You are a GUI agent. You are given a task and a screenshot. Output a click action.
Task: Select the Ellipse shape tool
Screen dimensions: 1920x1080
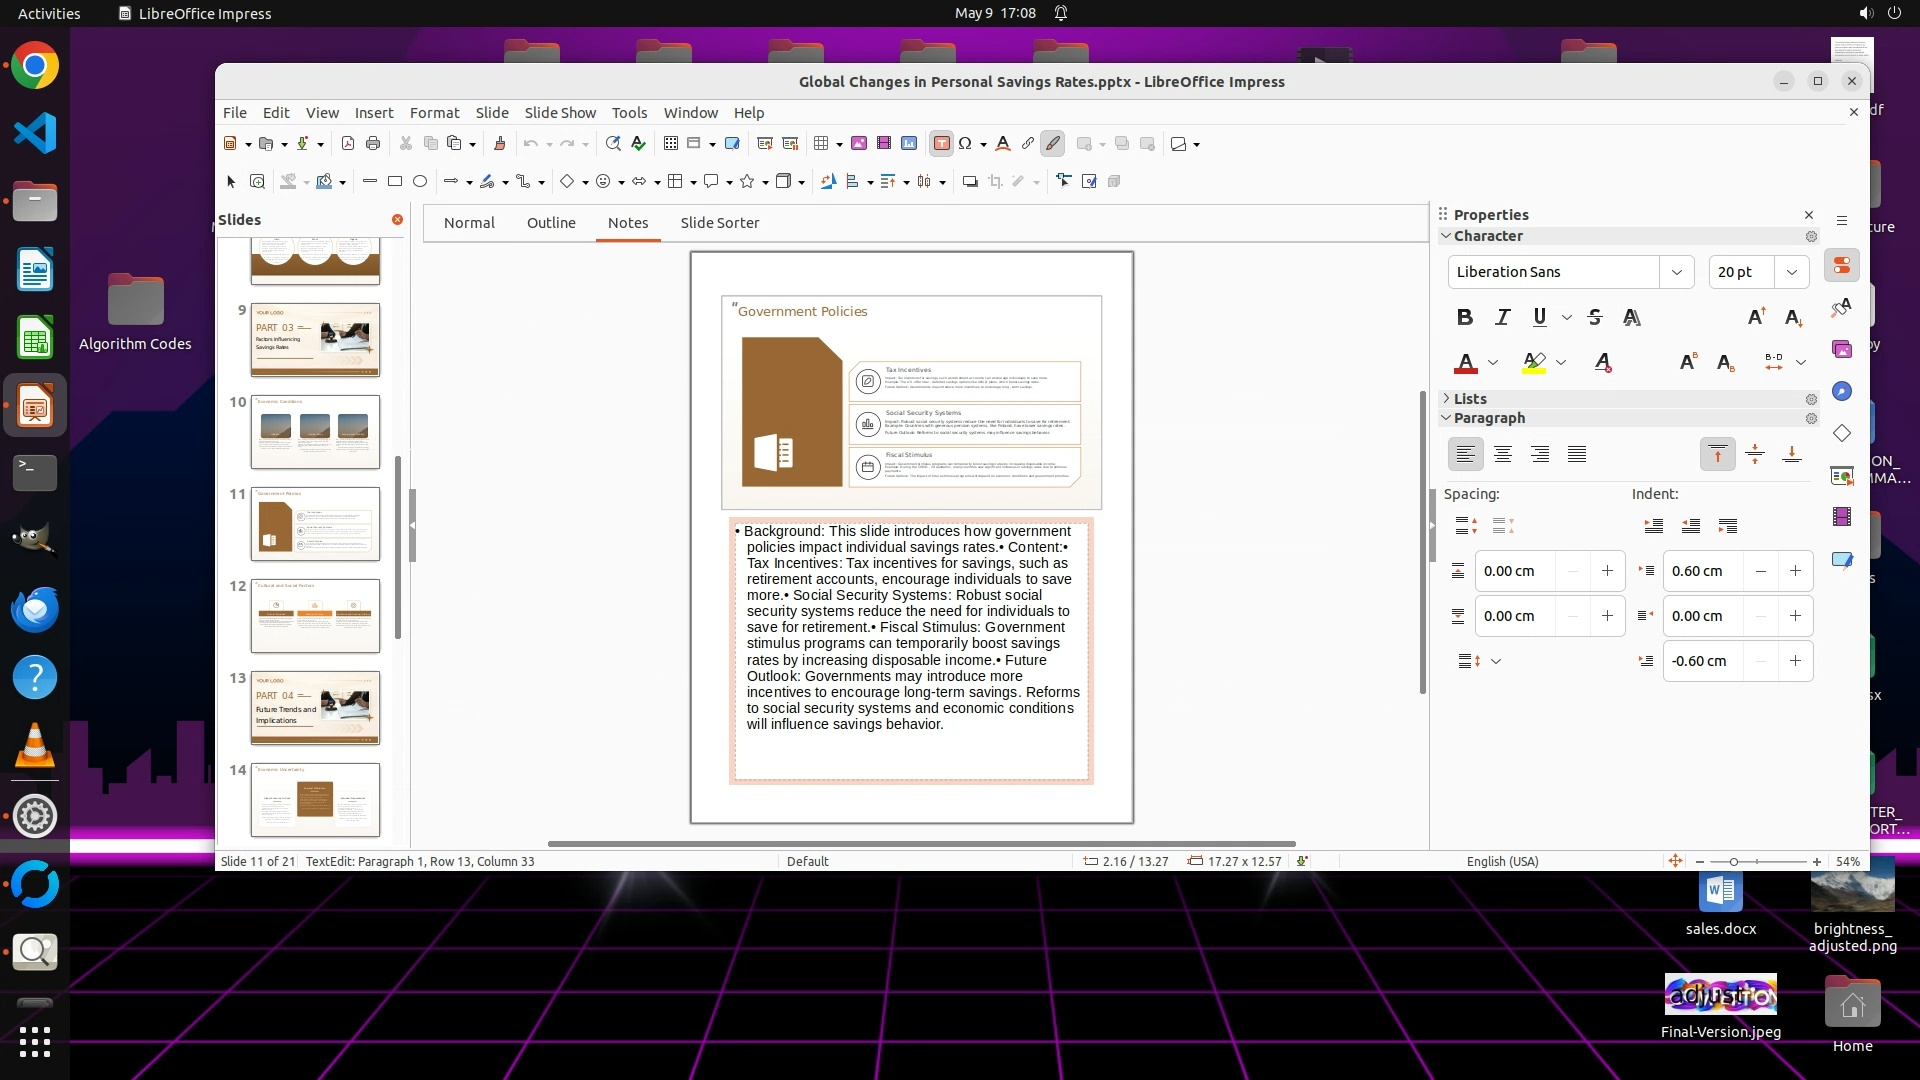tap(420, 181)
